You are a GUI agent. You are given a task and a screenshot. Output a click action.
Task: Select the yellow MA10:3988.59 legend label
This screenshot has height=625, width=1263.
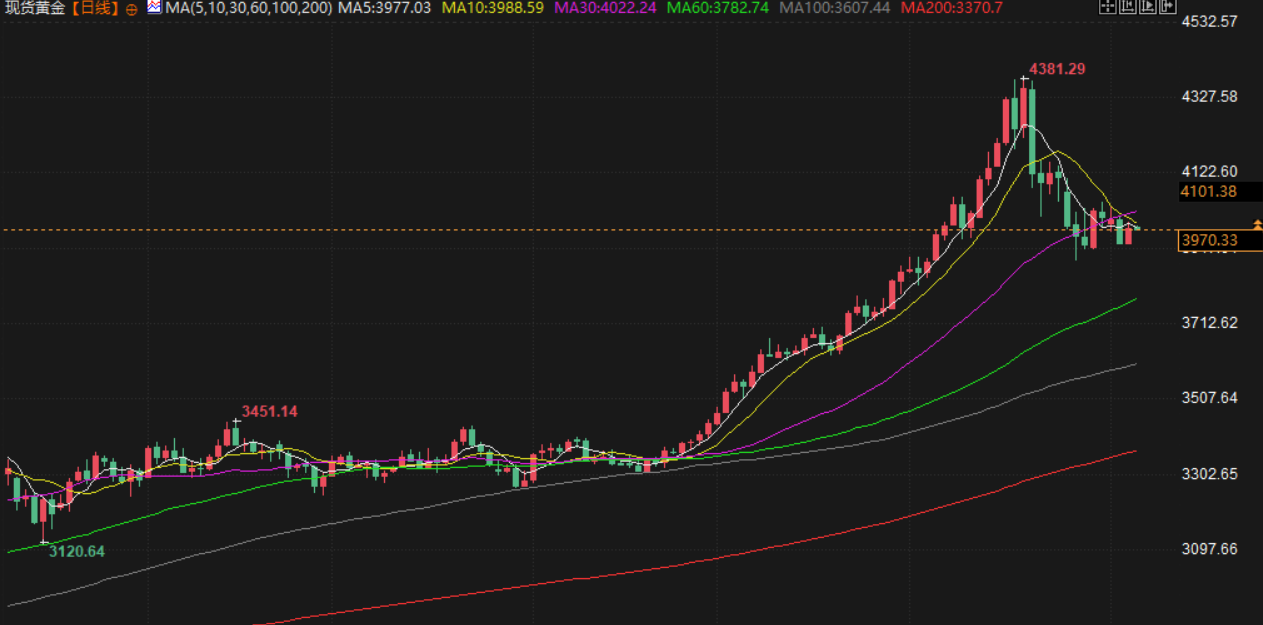492,8
